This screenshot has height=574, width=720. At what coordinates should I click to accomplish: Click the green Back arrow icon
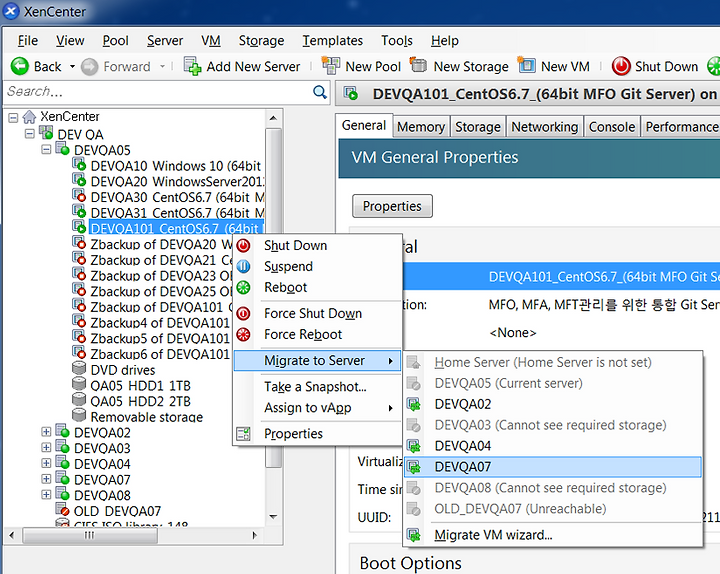[20, 66]
